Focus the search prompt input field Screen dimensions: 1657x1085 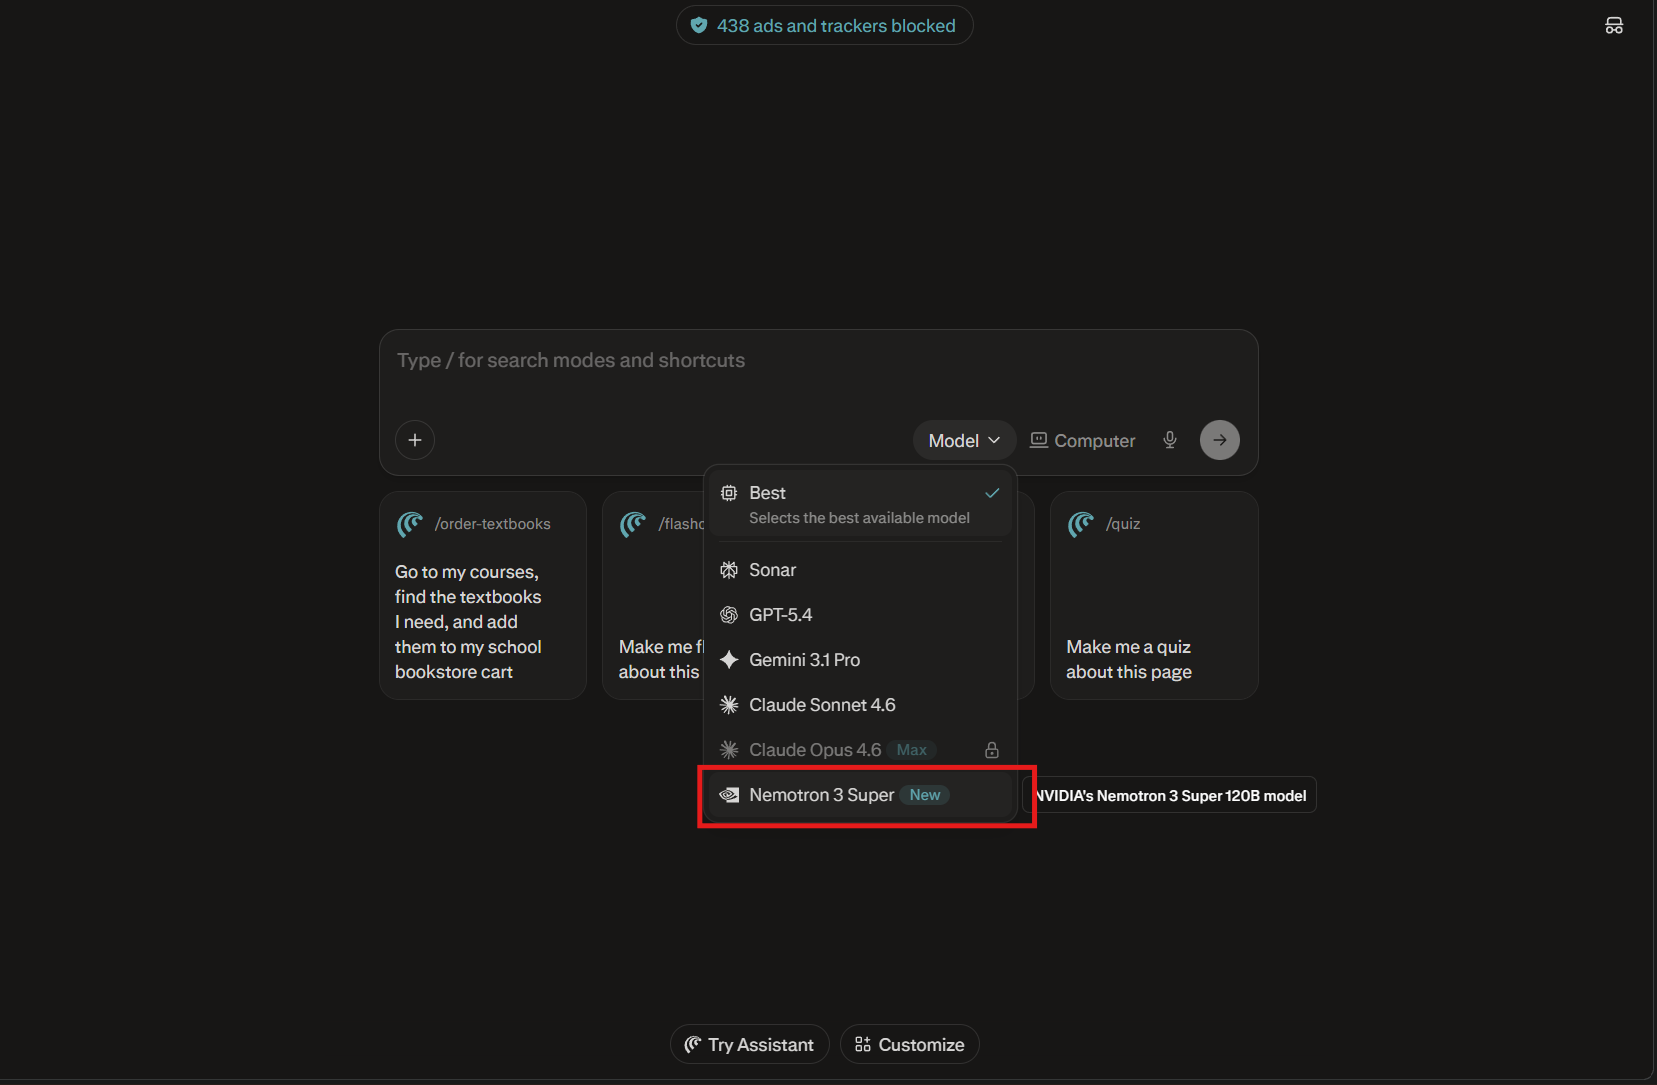pyautogui.click(x=818, y=361)
